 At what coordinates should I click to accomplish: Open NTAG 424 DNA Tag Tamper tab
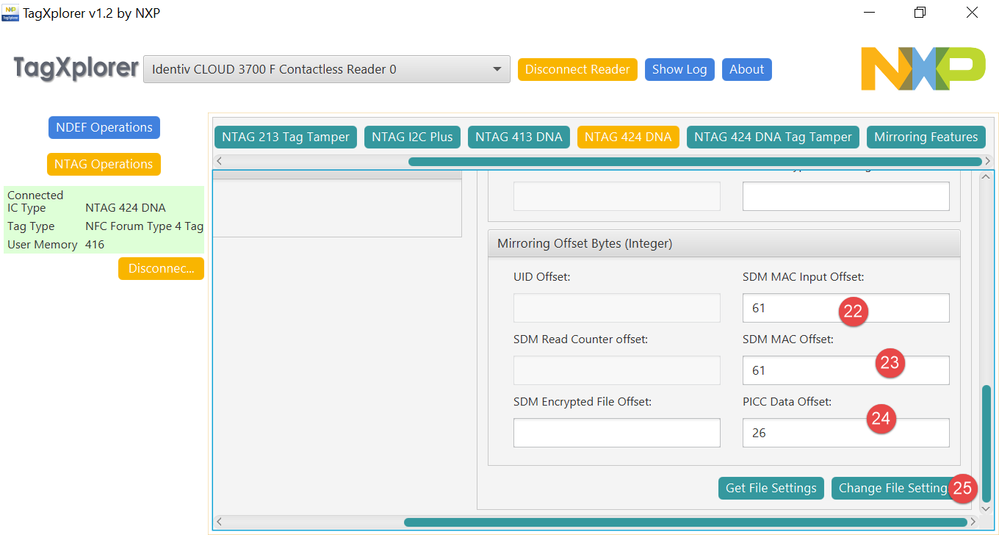pos(773,137)
